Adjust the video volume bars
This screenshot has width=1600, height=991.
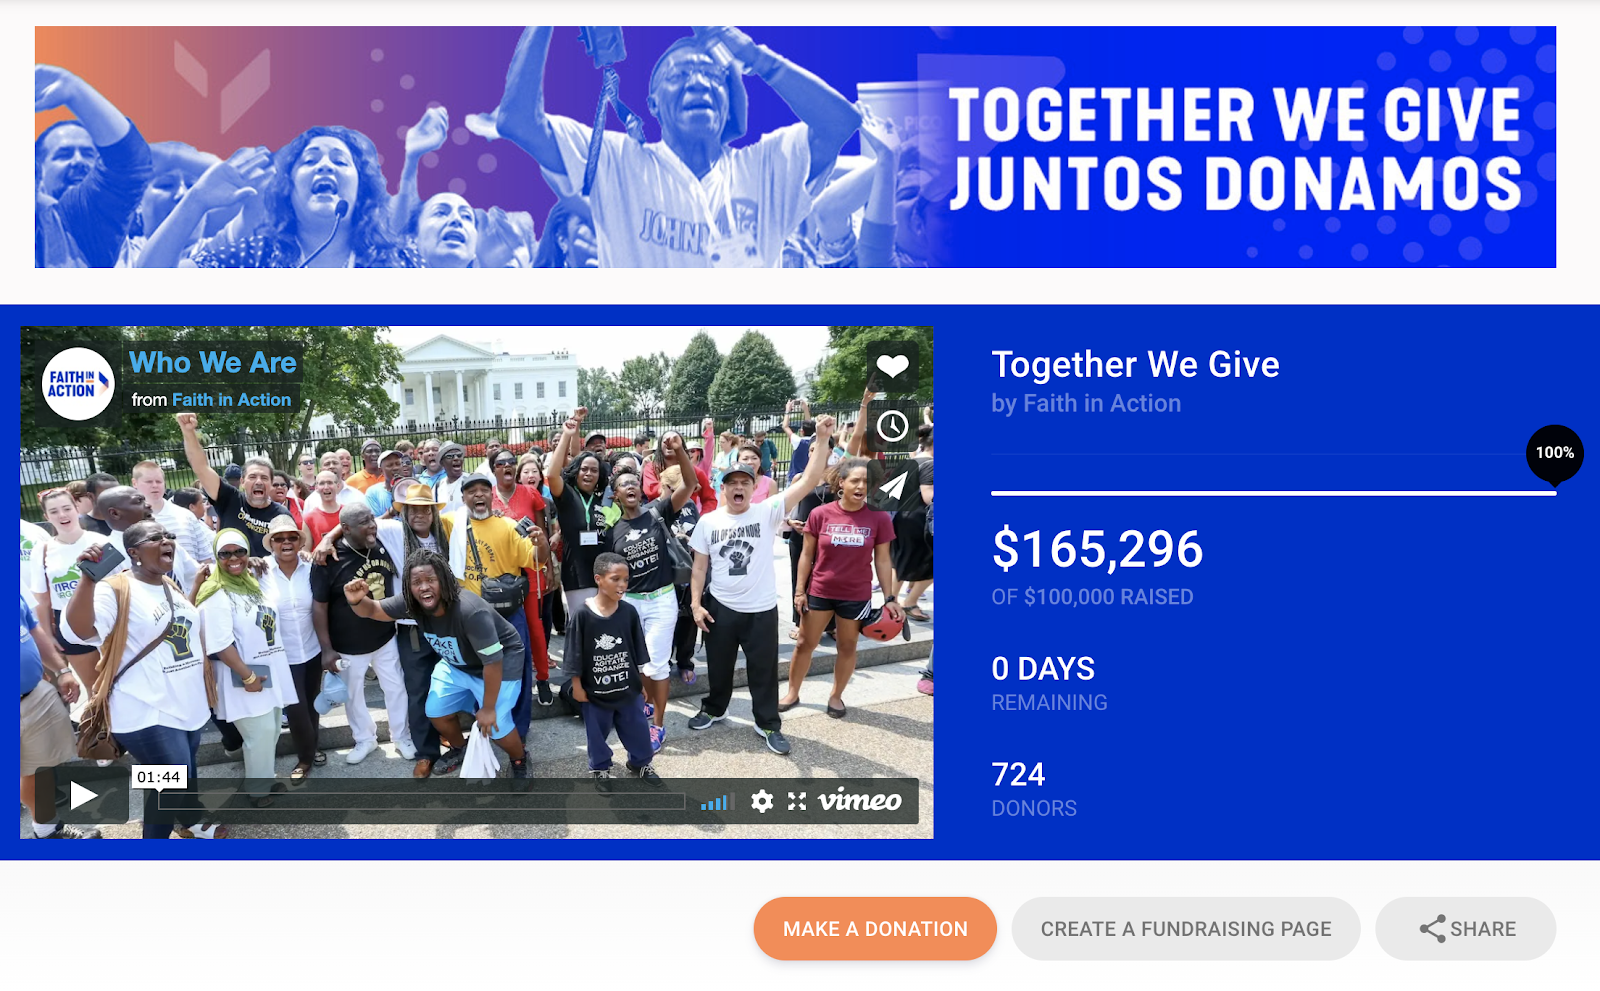pos(716,802)
